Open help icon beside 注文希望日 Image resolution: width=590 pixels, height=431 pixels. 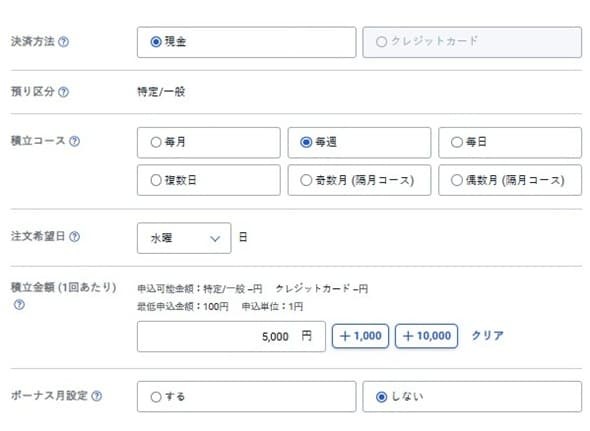75,236
